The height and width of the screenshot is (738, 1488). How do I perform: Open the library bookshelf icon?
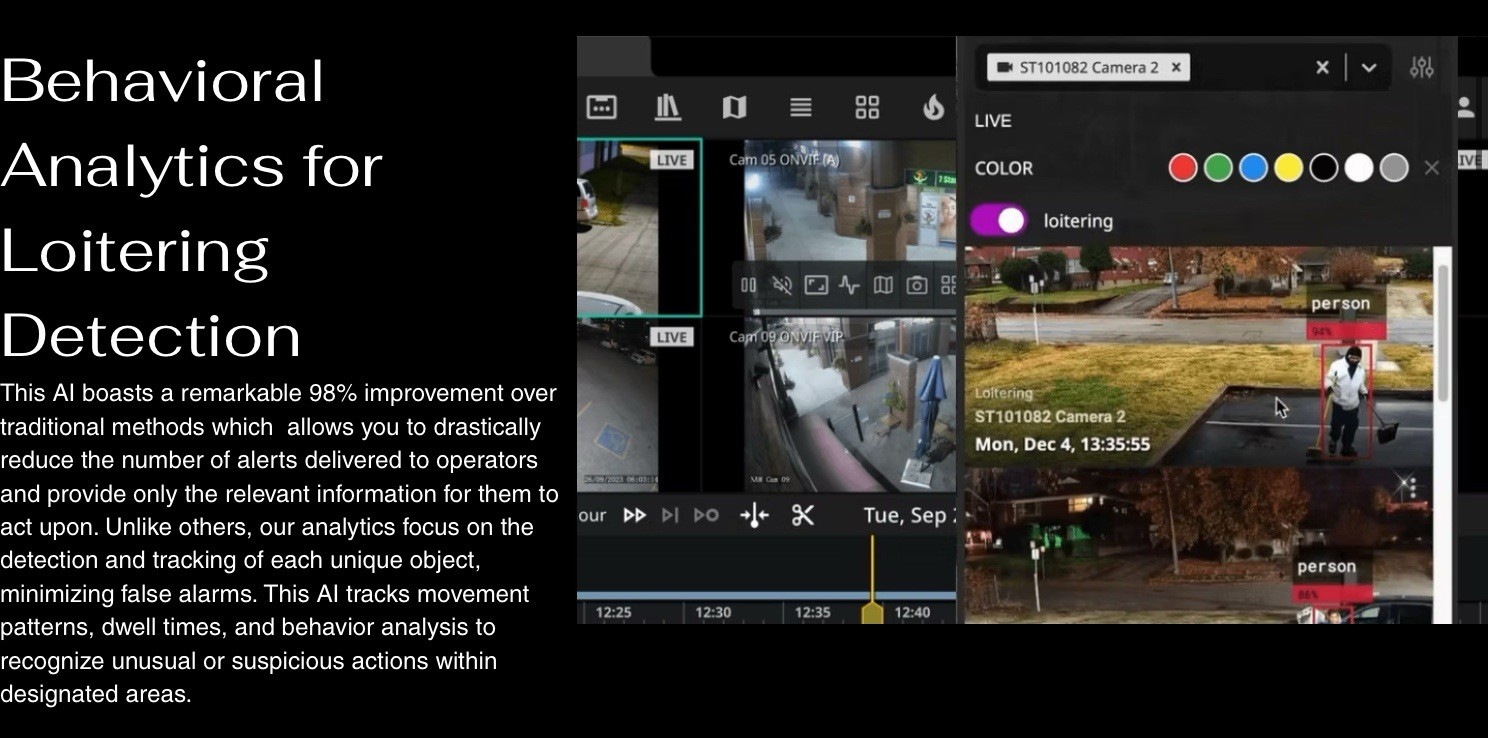667,107
